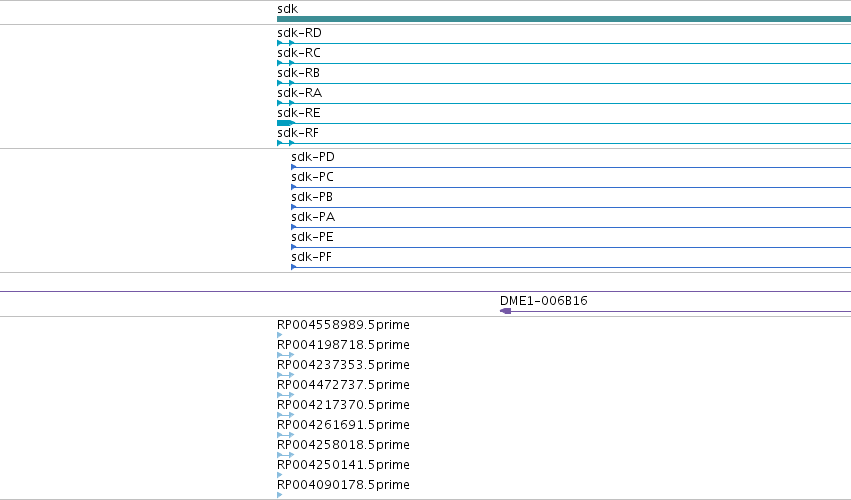The width and height of the screenshot is (851, 500).
Task: Select RP004261691.5prime label
Action: pos(344,426)
